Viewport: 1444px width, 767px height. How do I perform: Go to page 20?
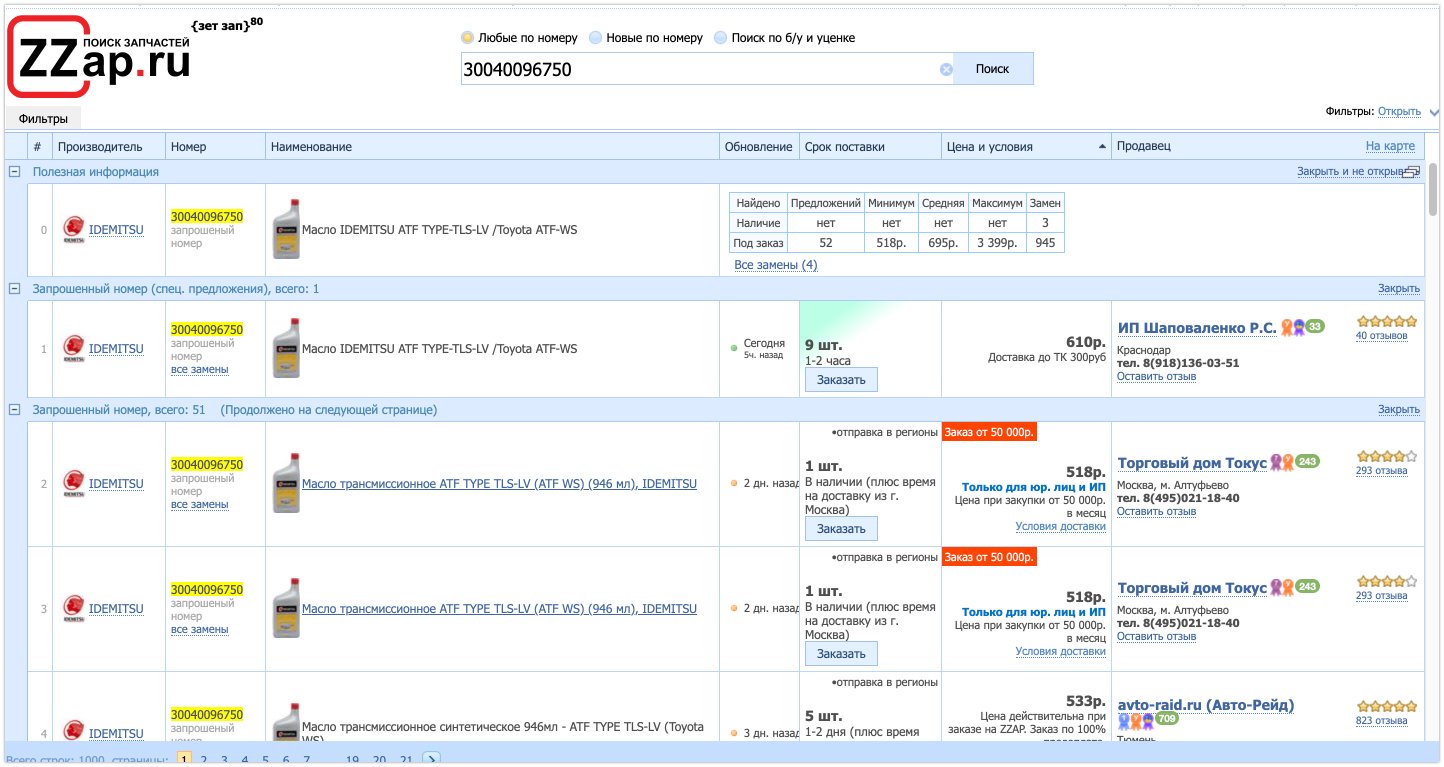379,760
